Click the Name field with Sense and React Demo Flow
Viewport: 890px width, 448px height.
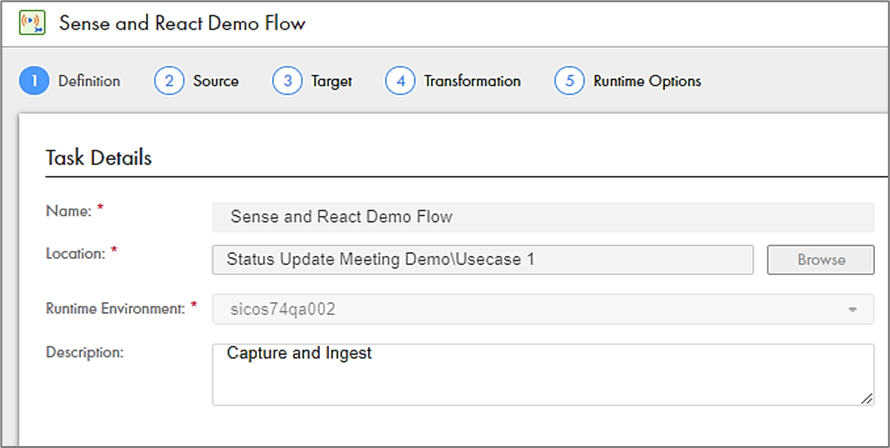click(543, 216)
